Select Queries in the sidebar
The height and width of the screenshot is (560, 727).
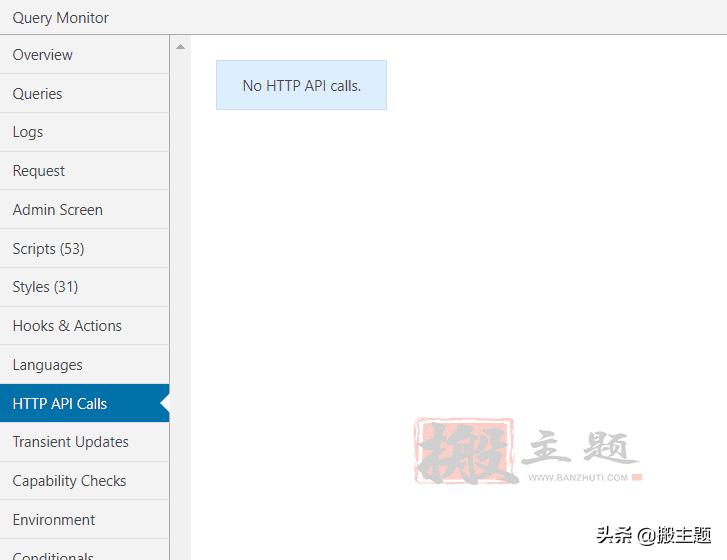[x=38, y=94]
